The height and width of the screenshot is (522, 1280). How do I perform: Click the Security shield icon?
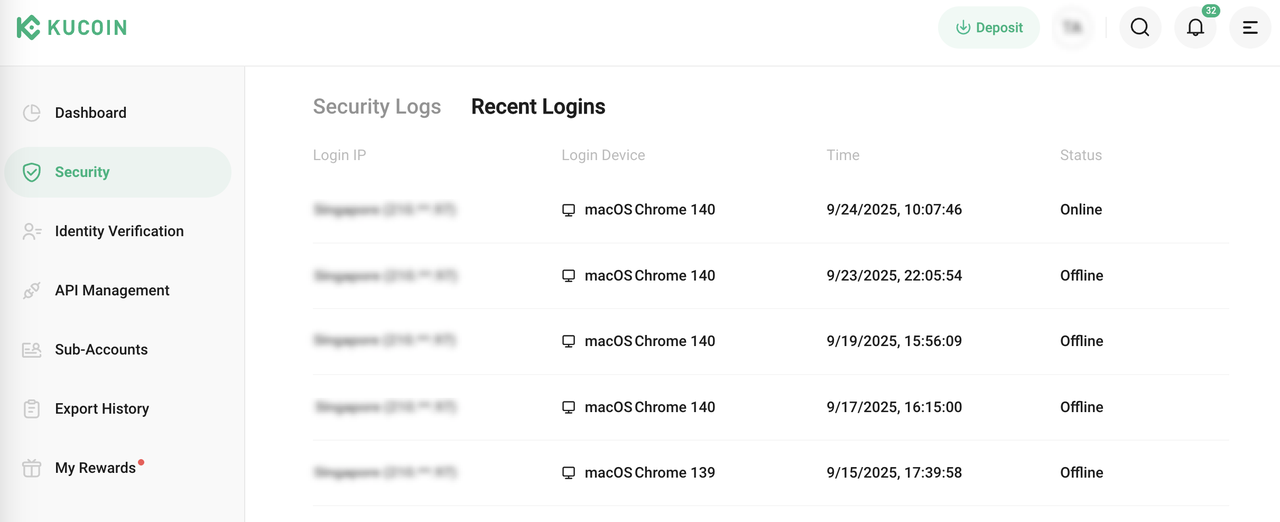pyautogui.click(x=32, y=172)
